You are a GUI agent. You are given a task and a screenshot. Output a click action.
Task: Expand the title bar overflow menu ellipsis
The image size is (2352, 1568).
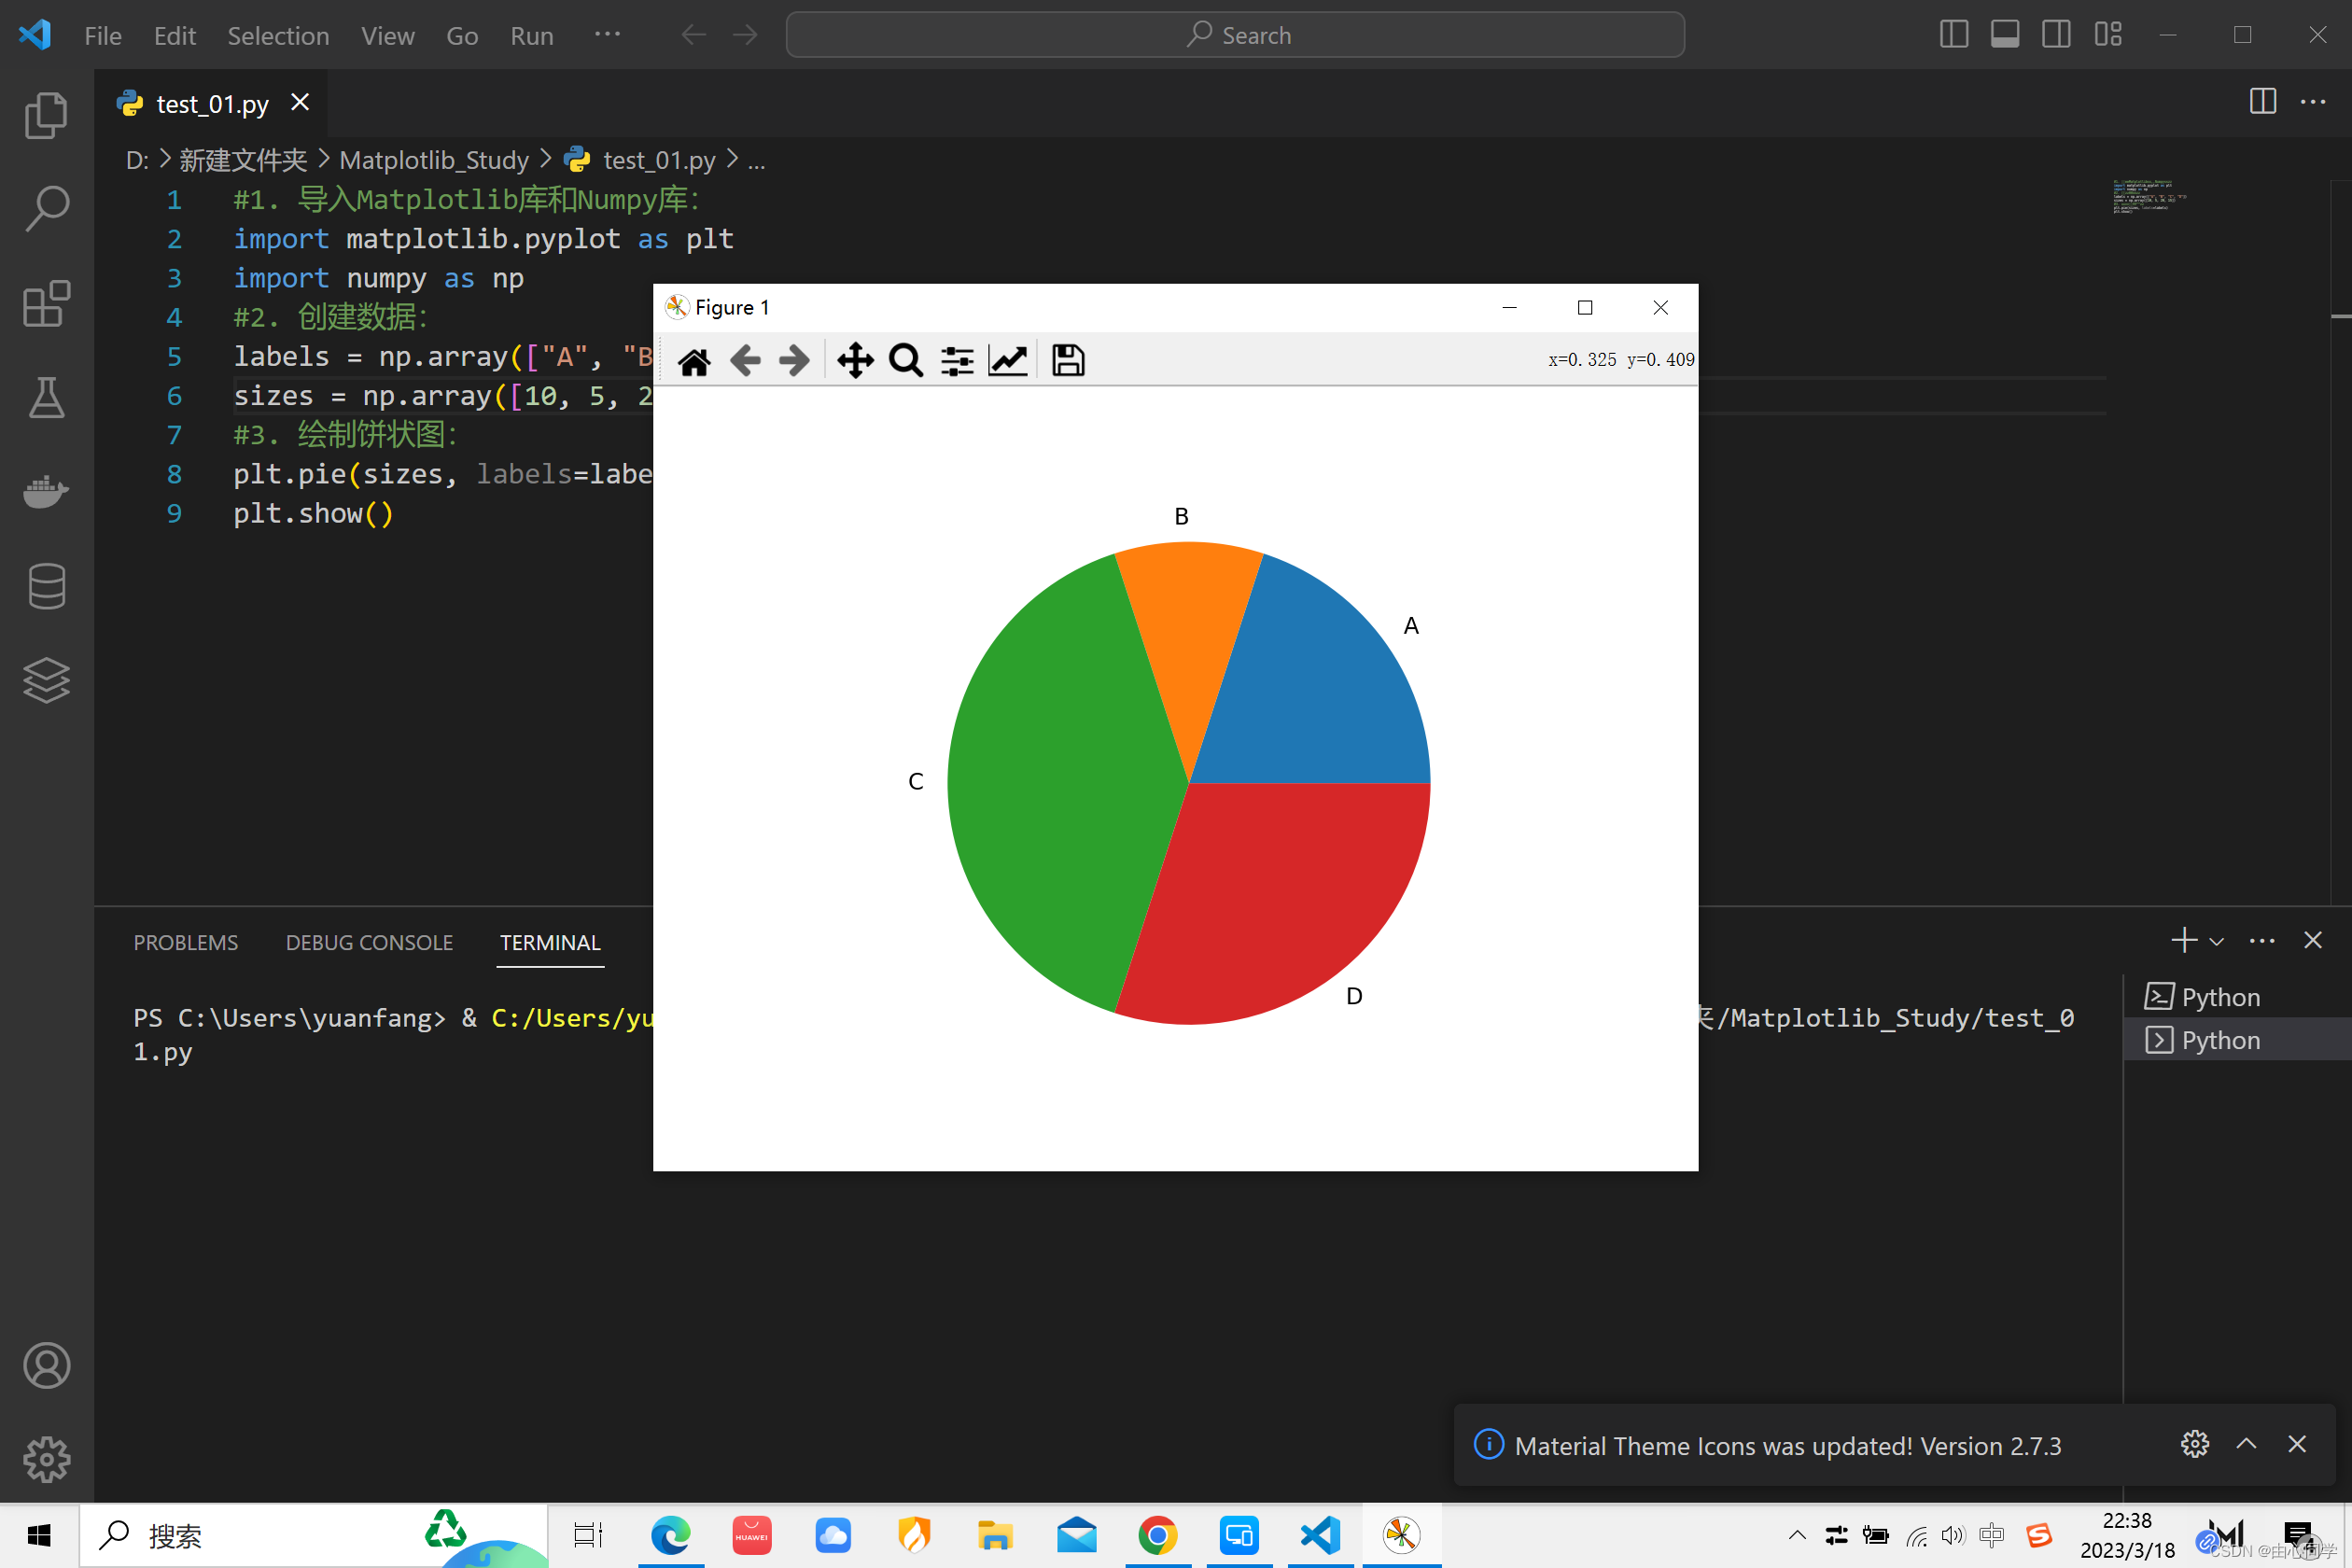(607, 35)
